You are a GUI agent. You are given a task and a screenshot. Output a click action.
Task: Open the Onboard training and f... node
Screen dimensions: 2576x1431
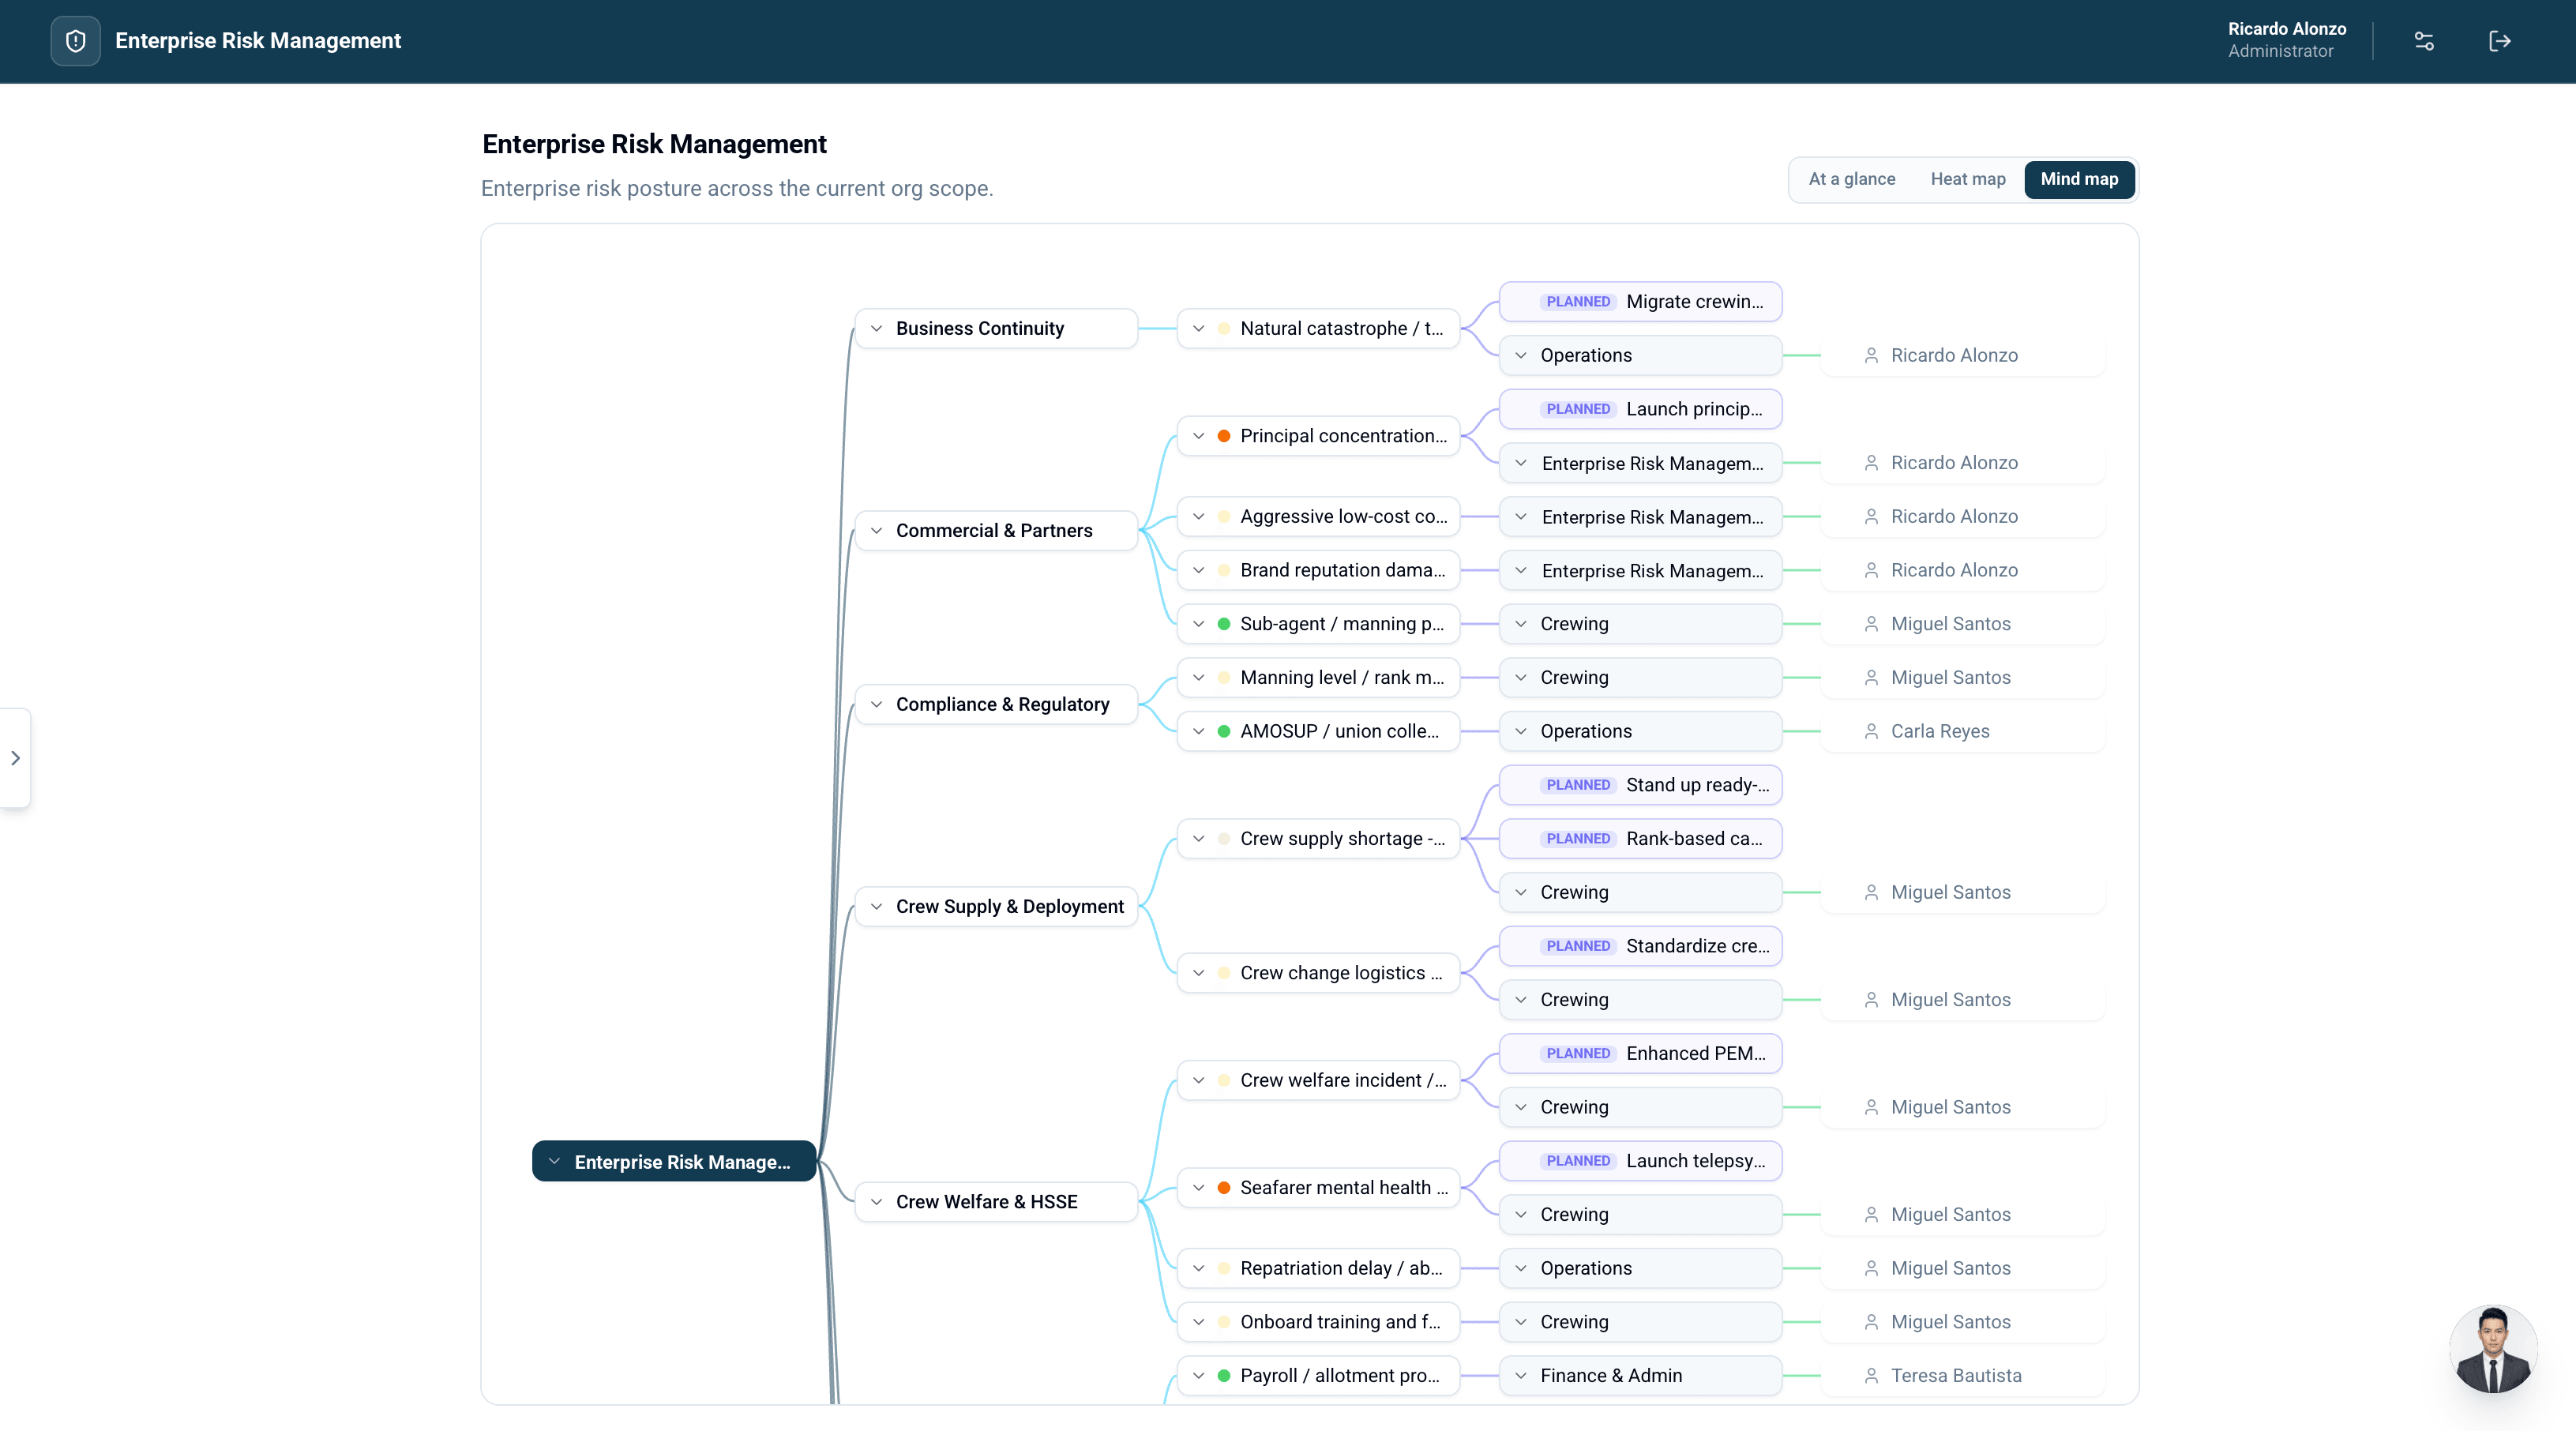1319,1321
